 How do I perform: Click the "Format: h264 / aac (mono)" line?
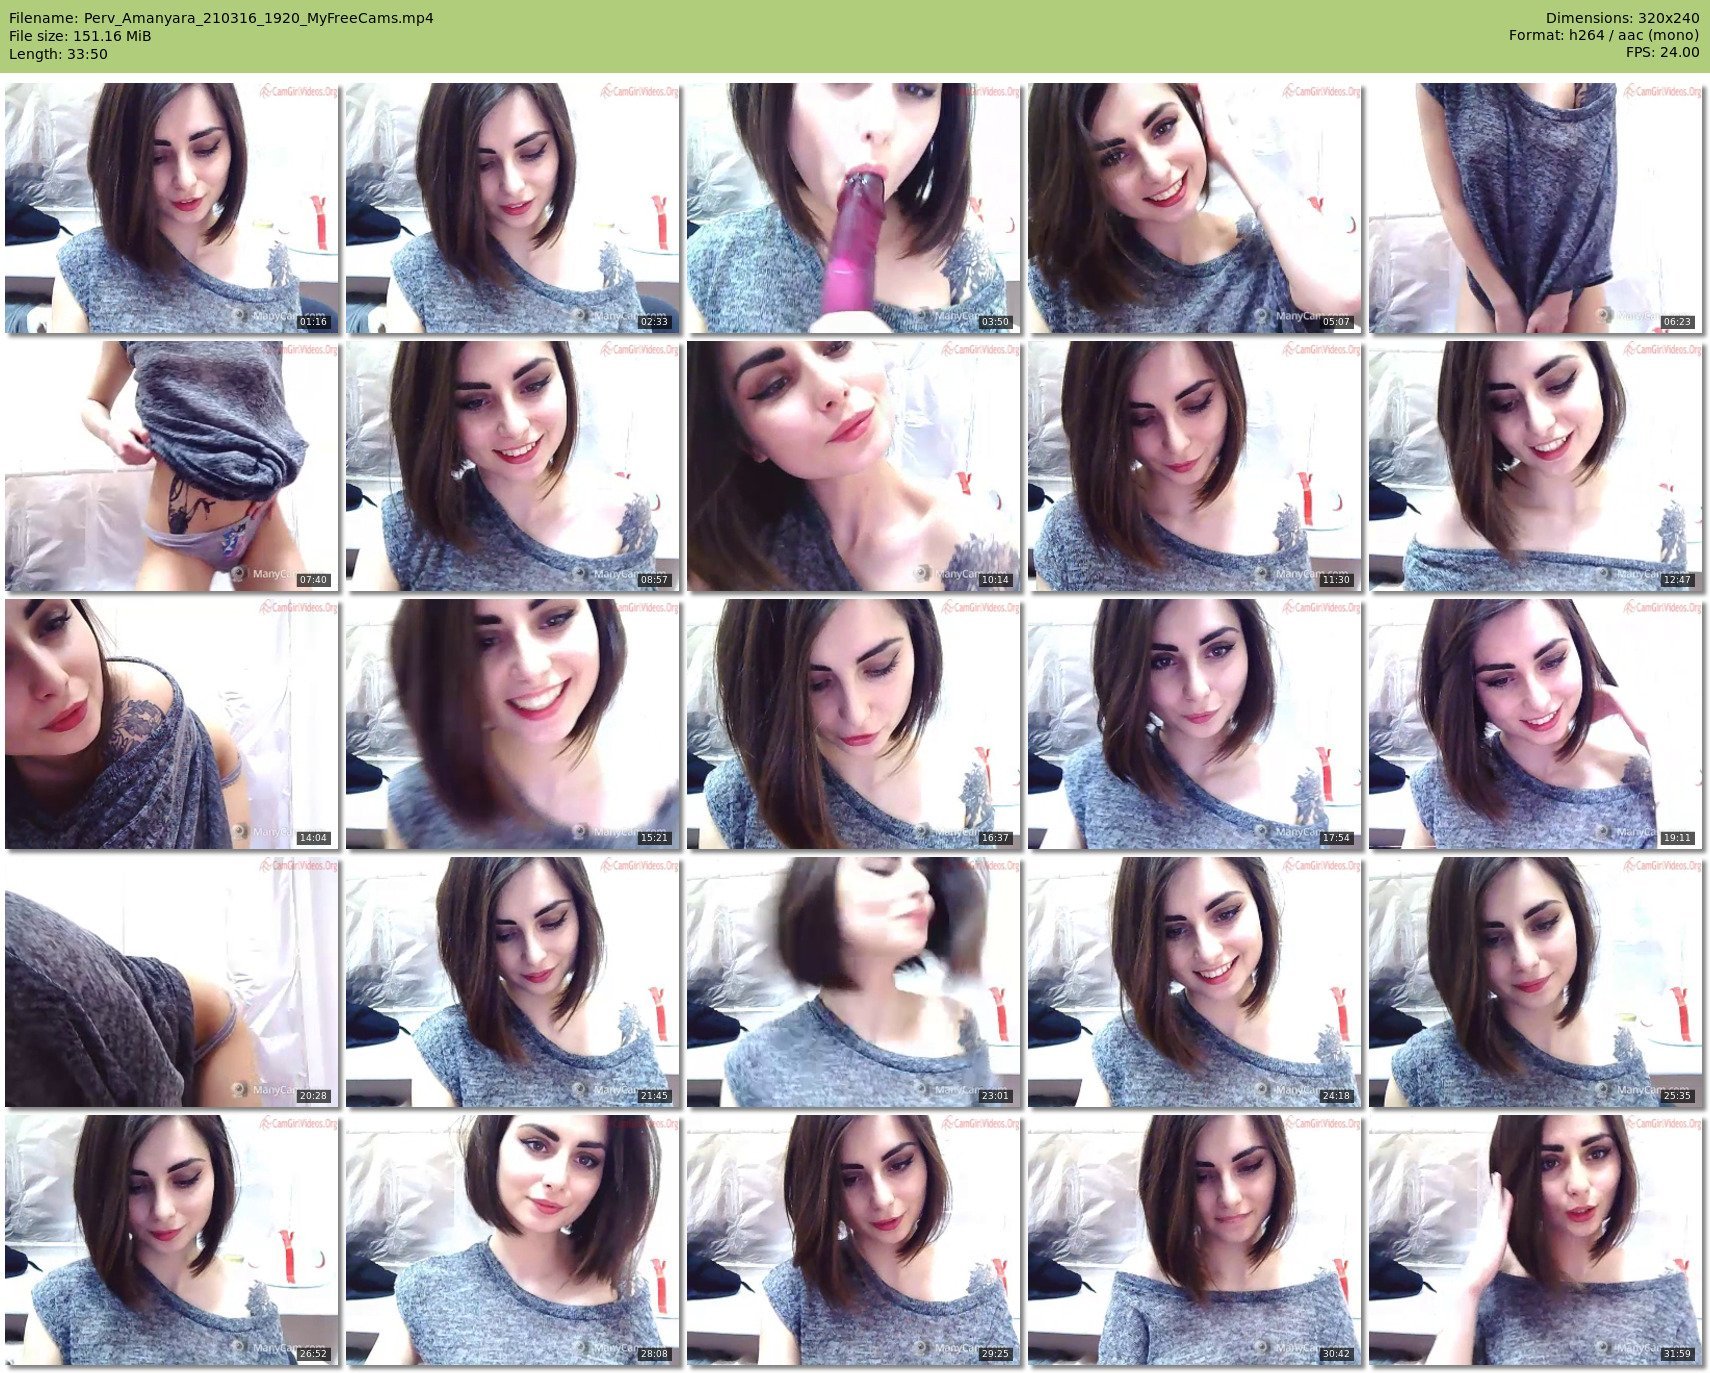pyautogui.click(x=1604, y=35)
